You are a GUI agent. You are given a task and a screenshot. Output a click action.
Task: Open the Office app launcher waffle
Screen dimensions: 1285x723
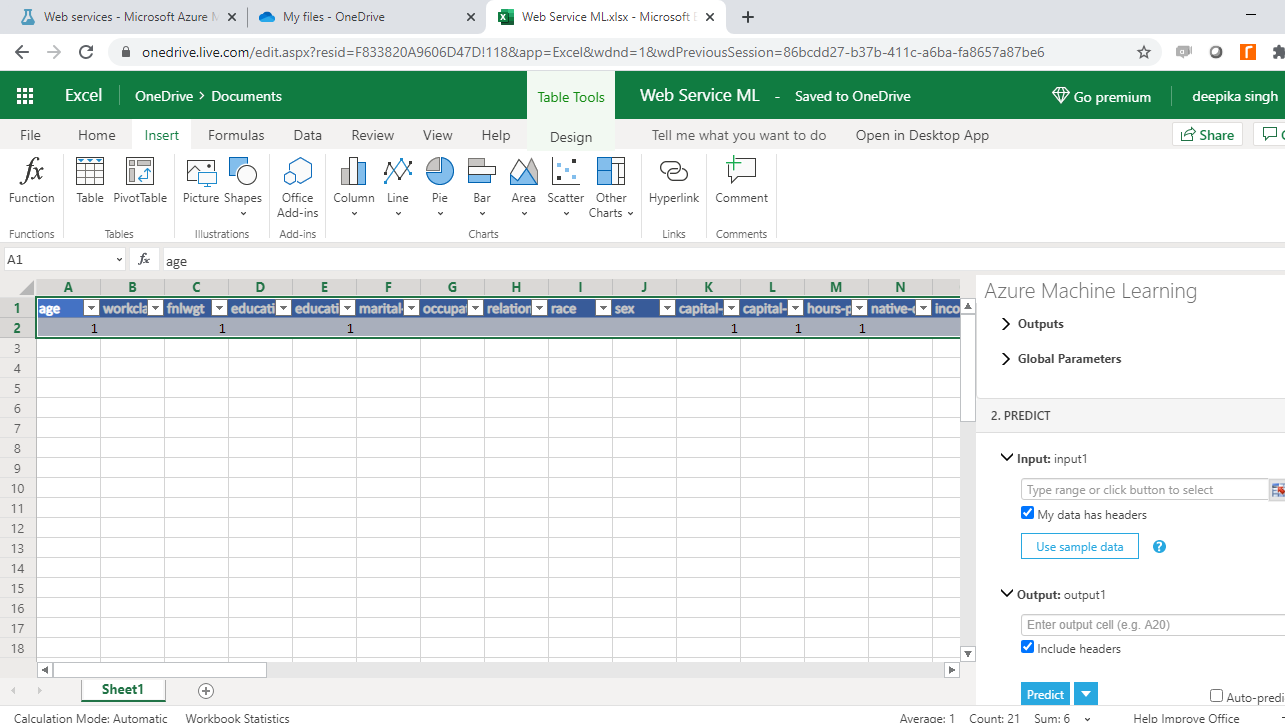(x=25, y=96)
